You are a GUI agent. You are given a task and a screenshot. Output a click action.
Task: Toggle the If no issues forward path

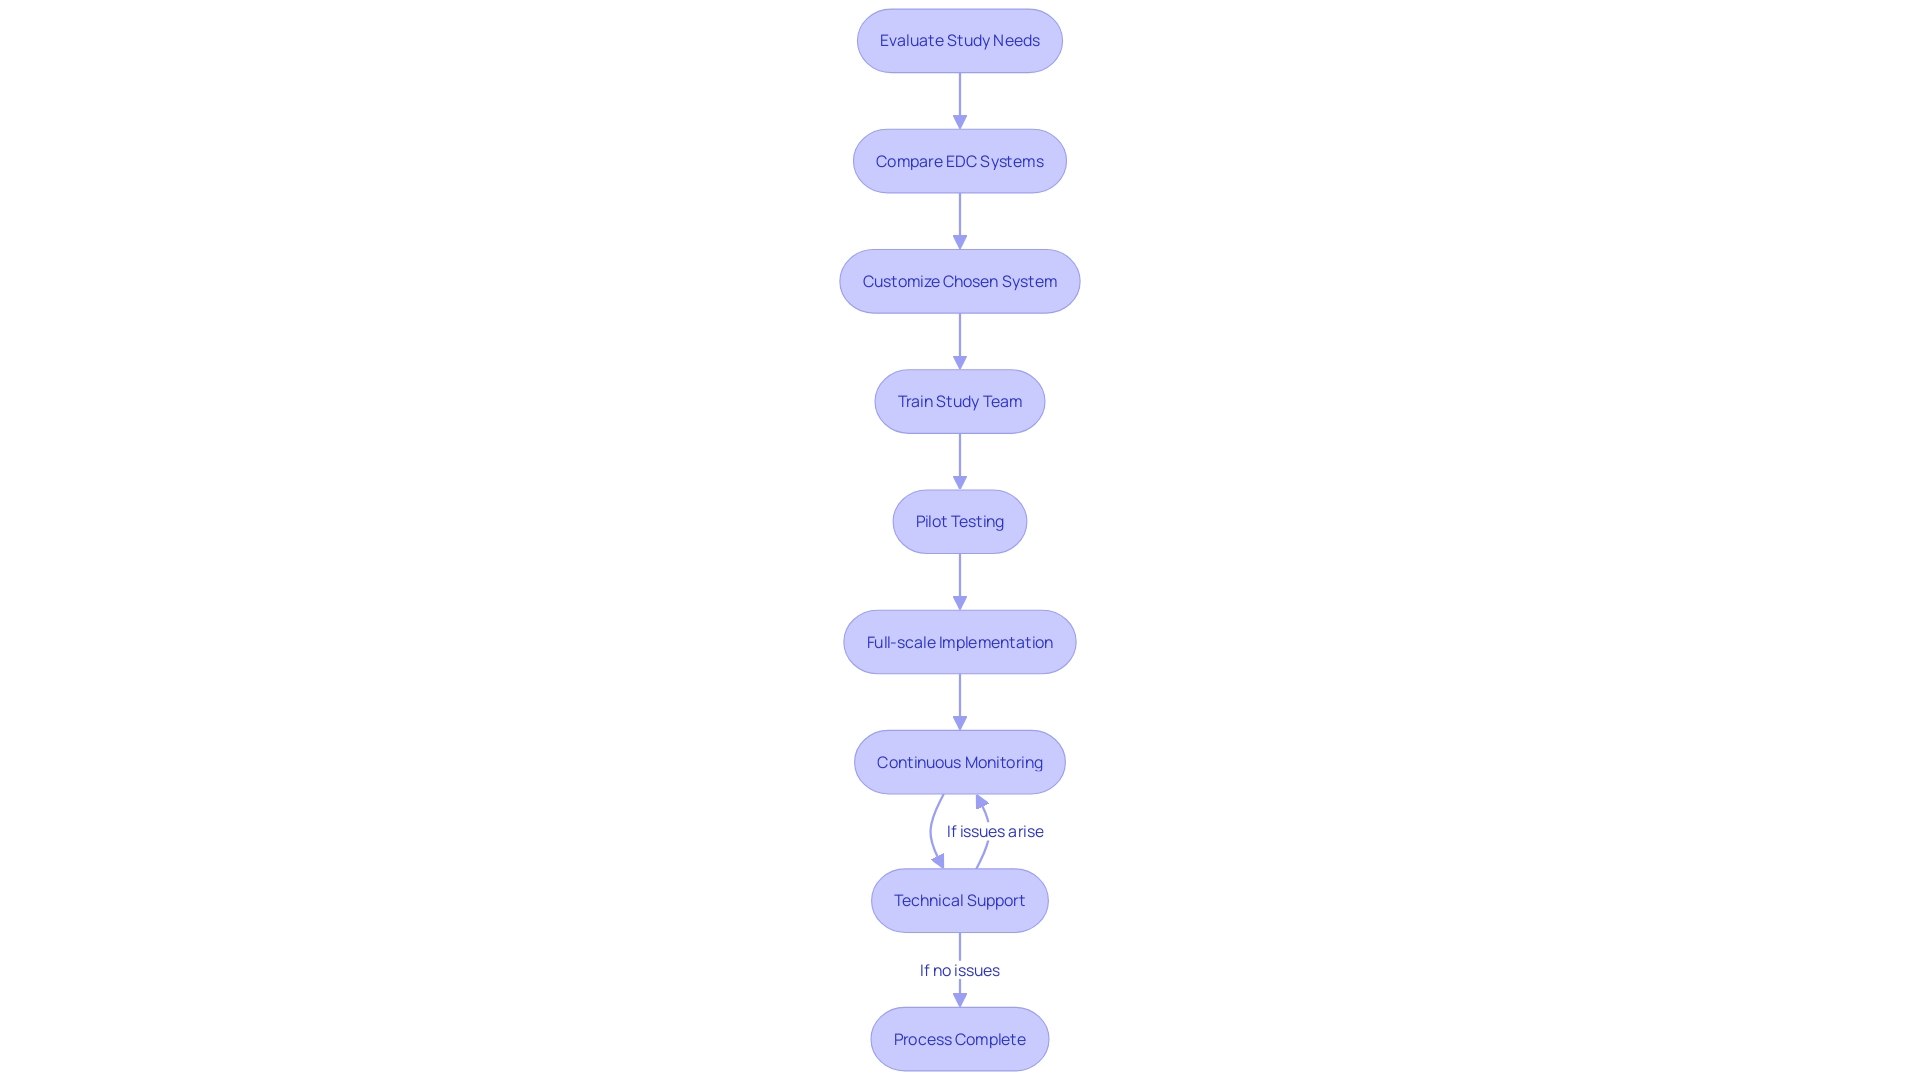(x=959, y=969)
